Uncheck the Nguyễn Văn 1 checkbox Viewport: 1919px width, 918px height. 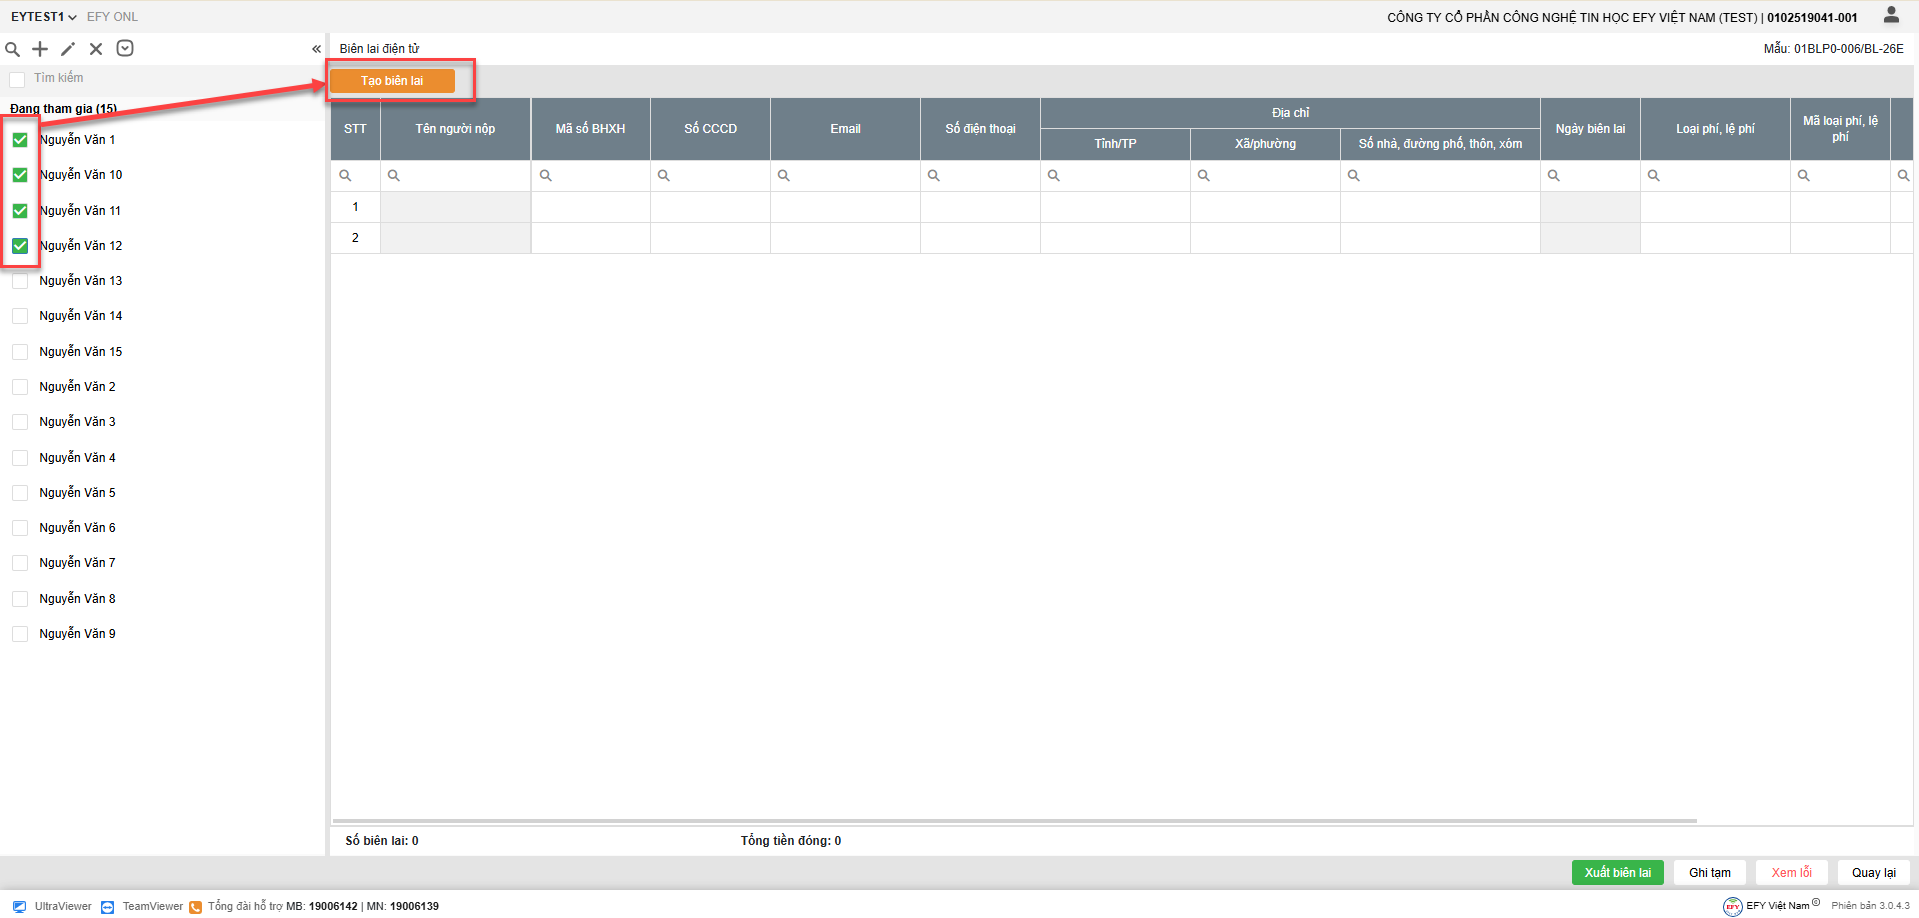click(20, 140)
